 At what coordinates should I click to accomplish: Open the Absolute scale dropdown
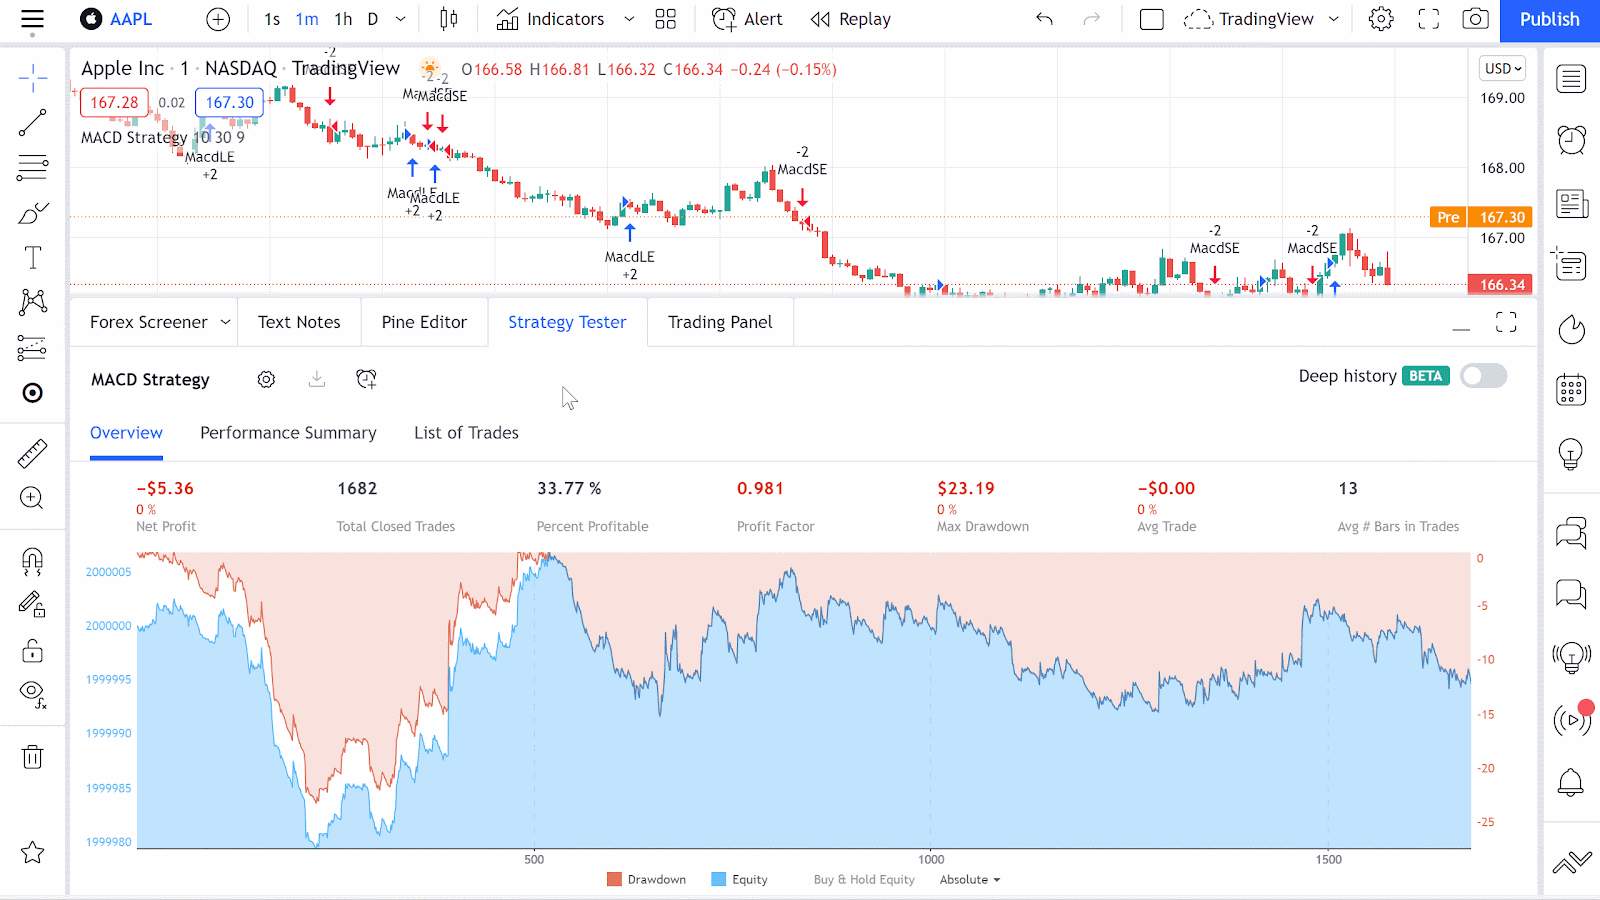pyautogui.click(x=970, y=879)
